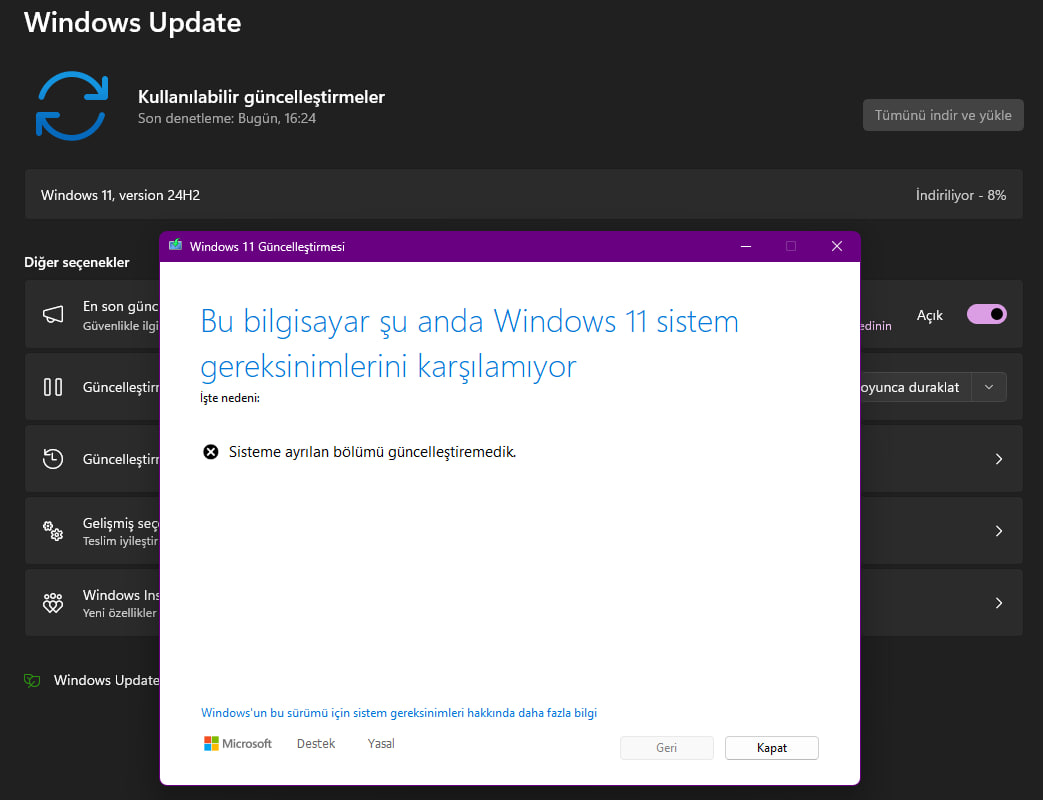Click the Windows Insider hearts icon
This screenshot has height=800, width=1043.
tap(53, 602)
